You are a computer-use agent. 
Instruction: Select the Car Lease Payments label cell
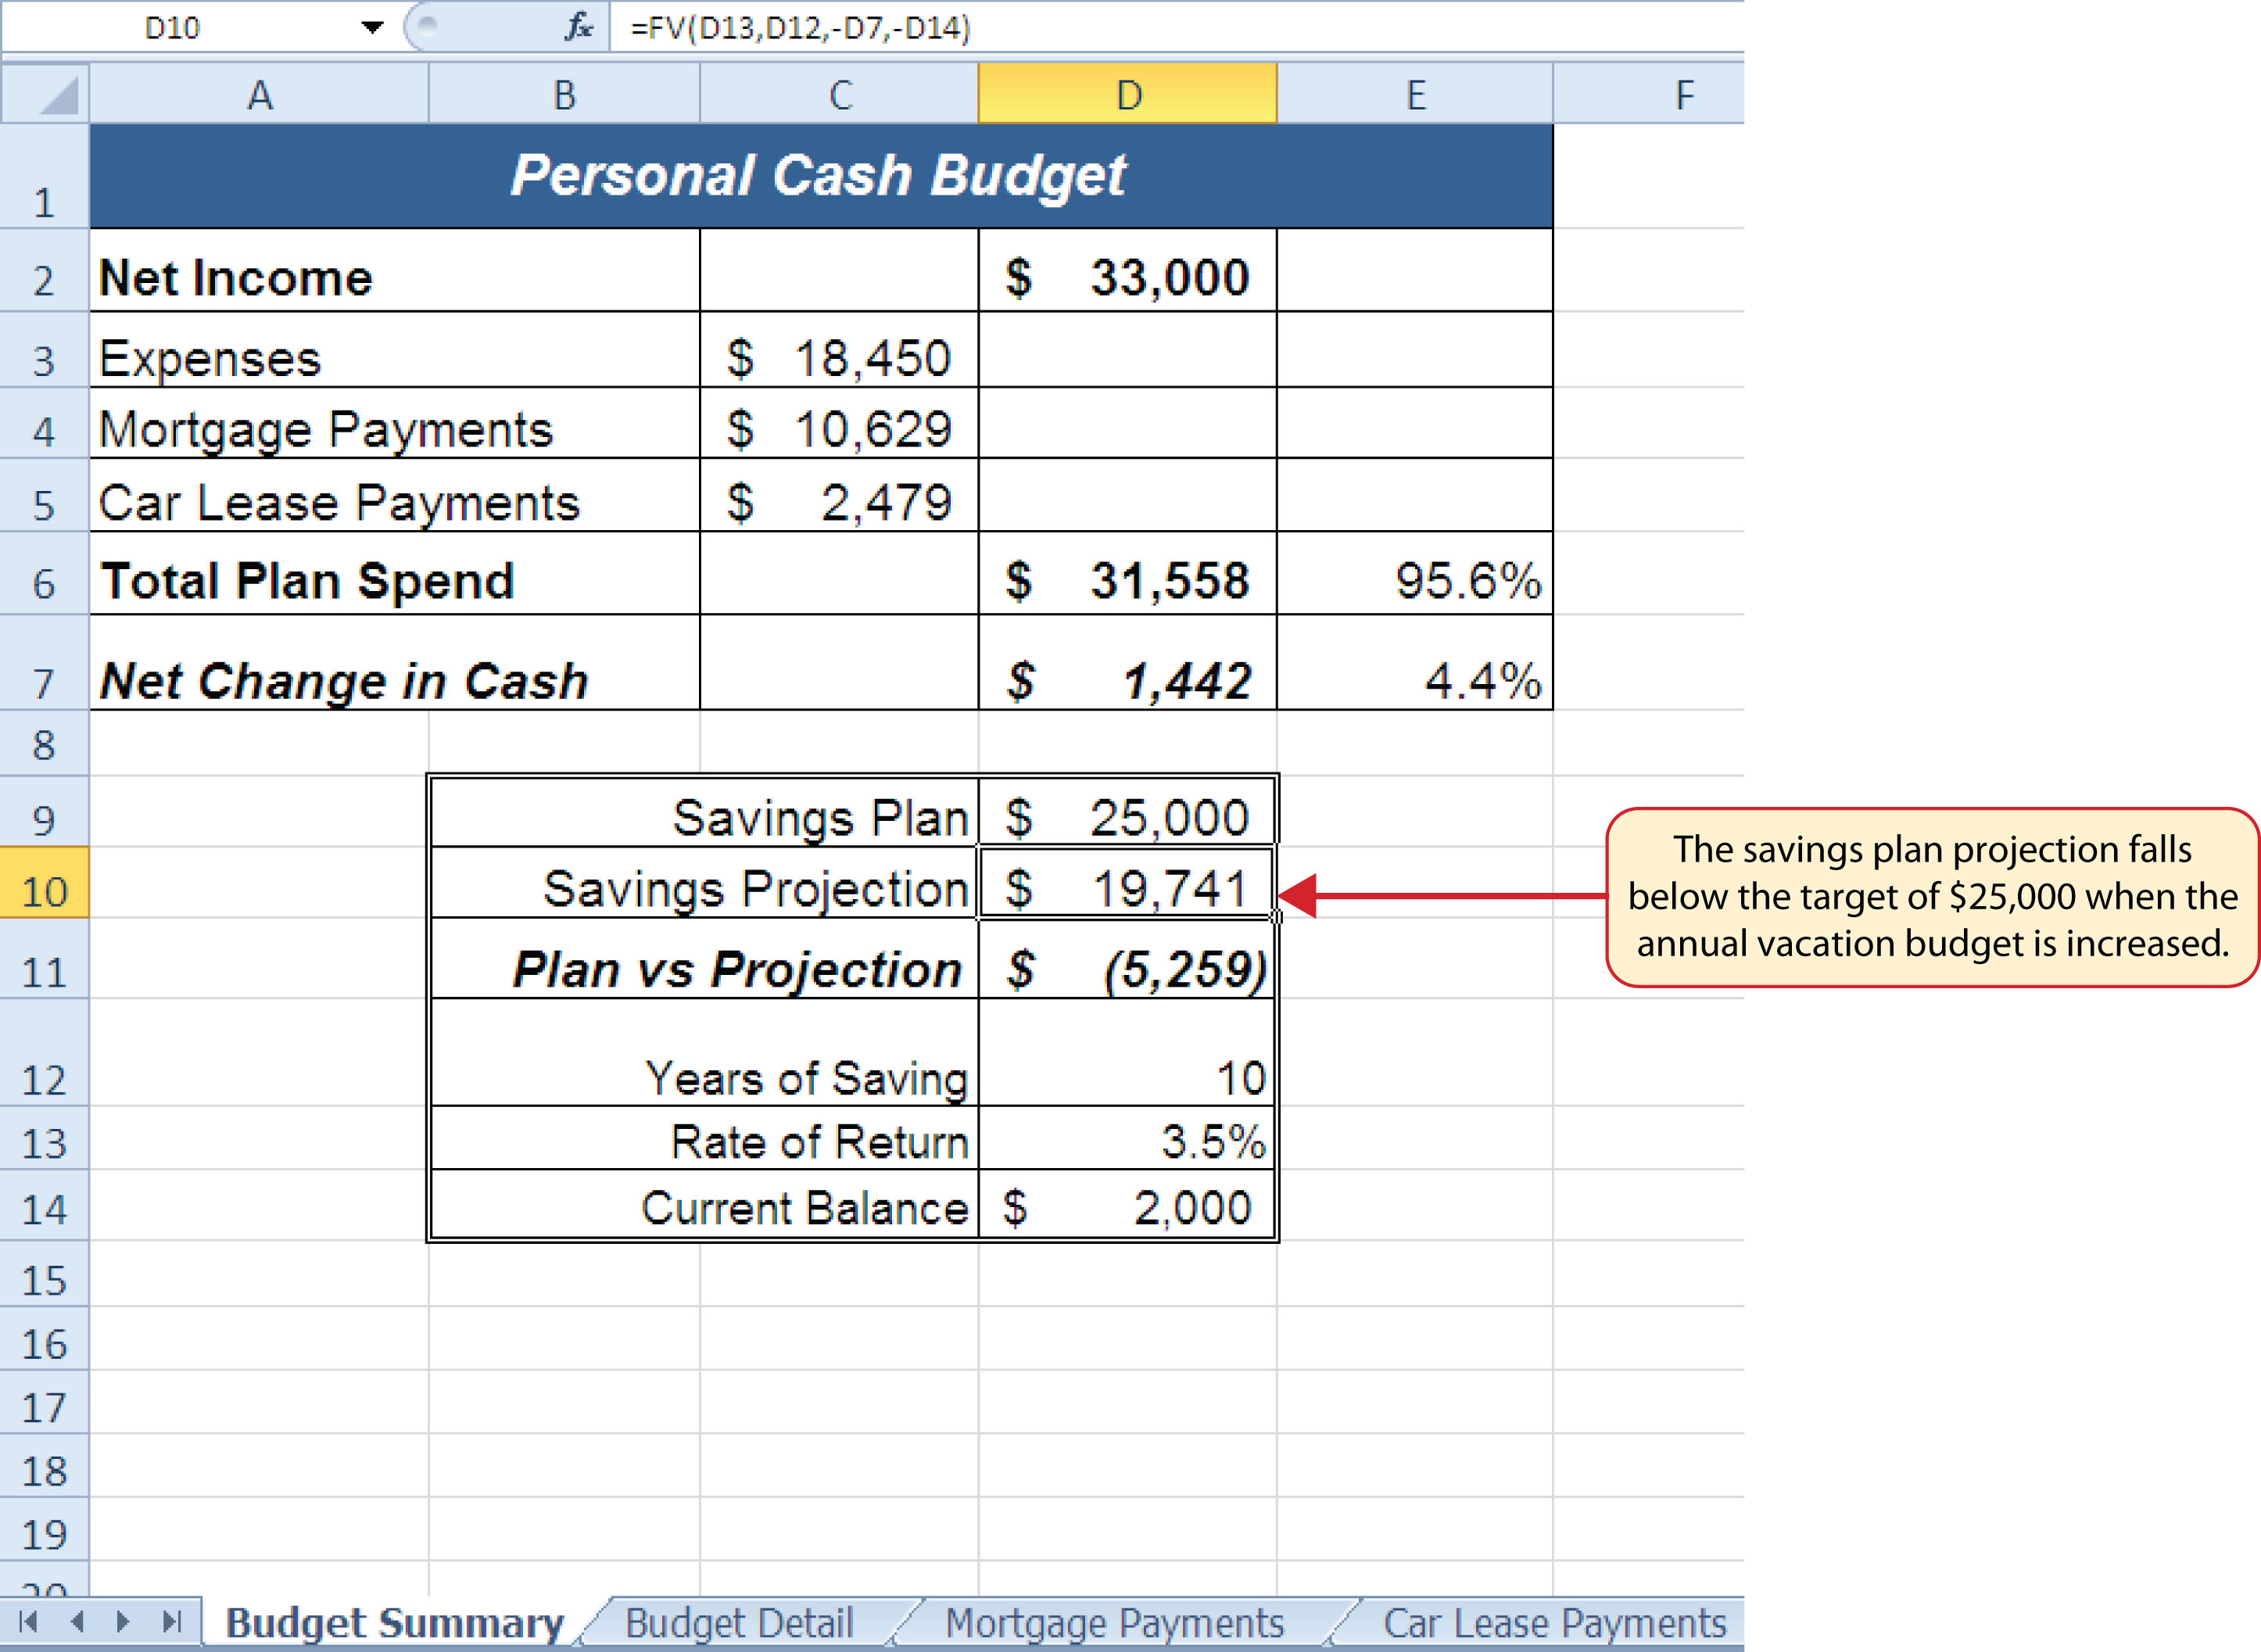(x=395, y=495)
